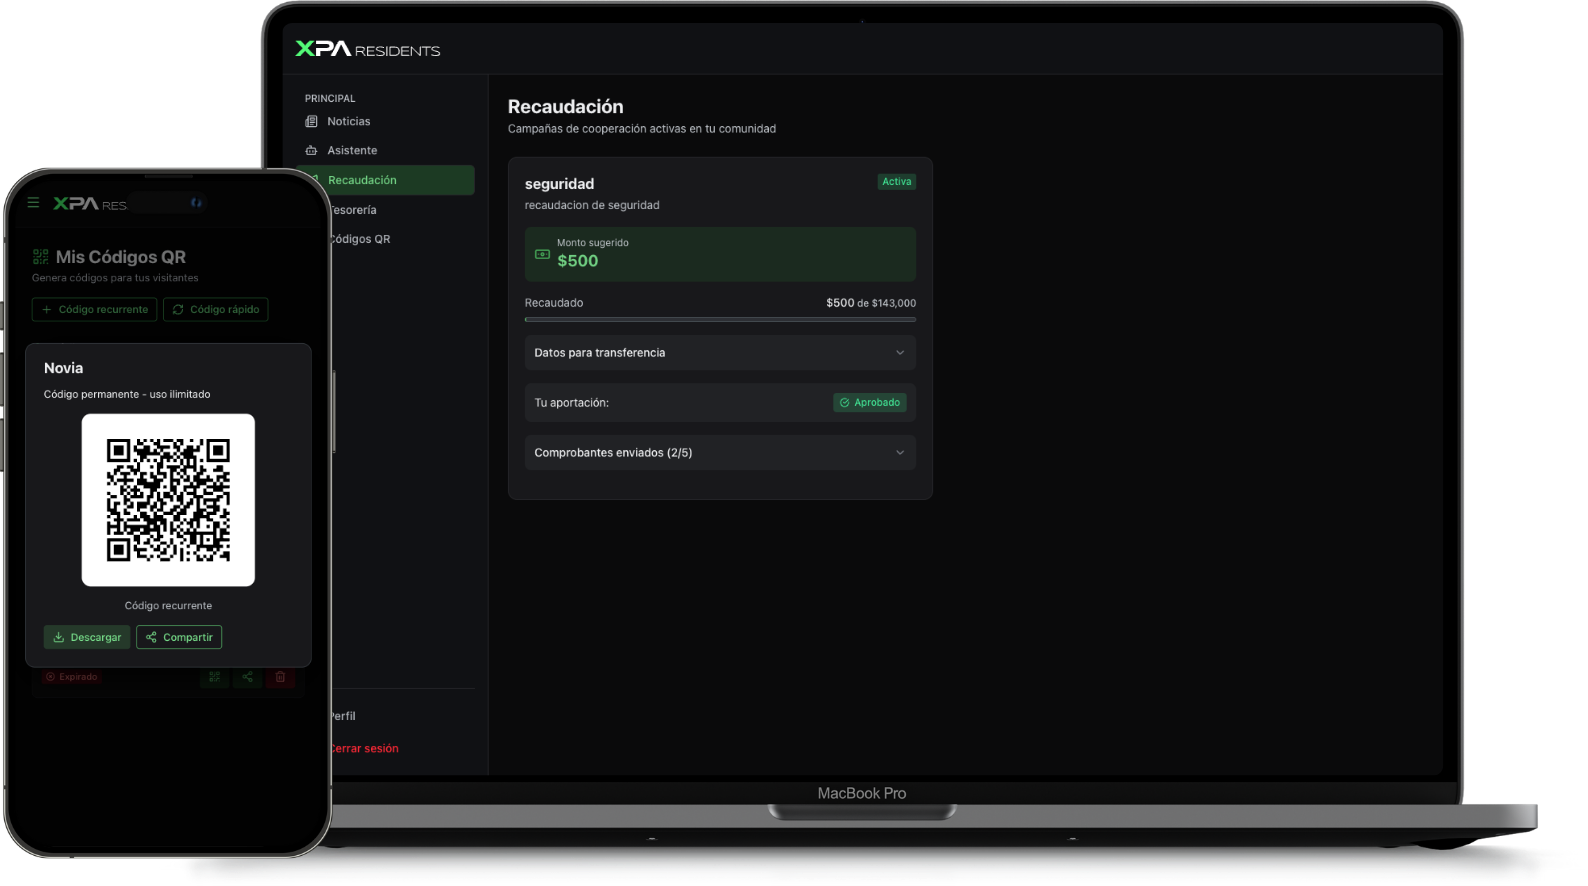Click the Noticias newspaper icon in sidebar
The height and width of the screenshot is (886, 1588).
coord(311,121)
